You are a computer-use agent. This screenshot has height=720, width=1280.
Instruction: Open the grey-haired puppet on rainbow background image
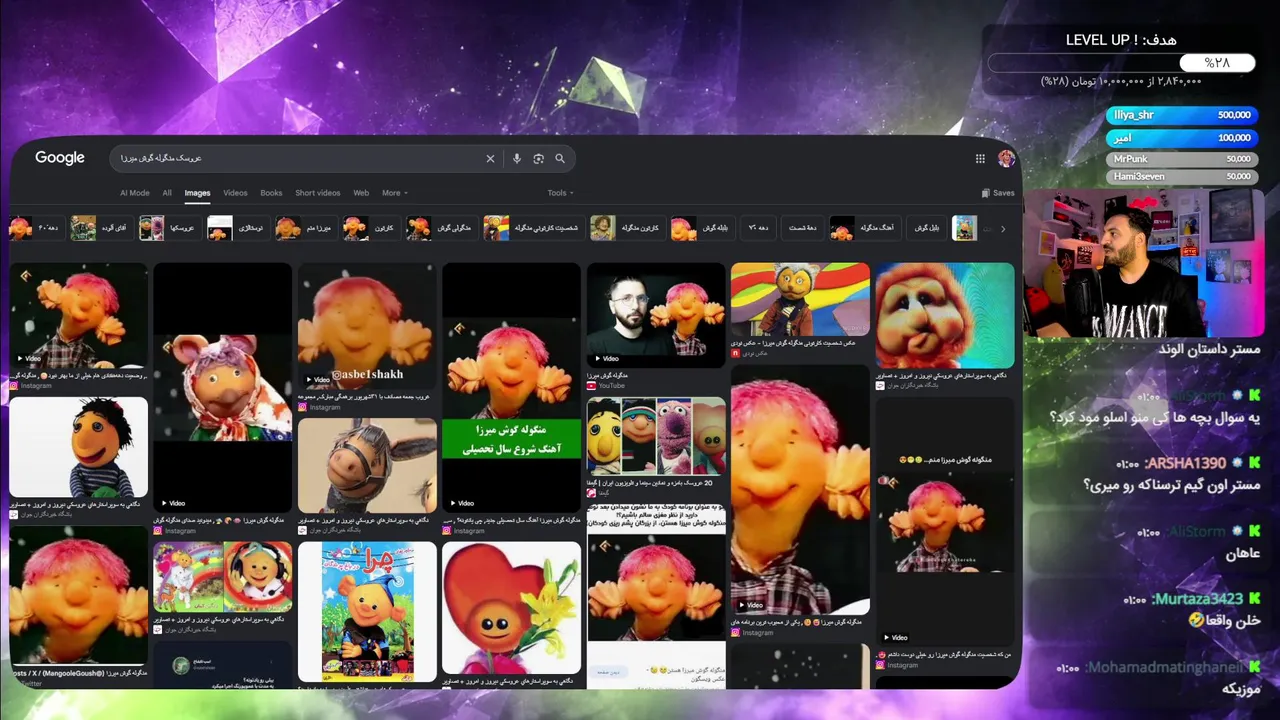tap(800, 298)
